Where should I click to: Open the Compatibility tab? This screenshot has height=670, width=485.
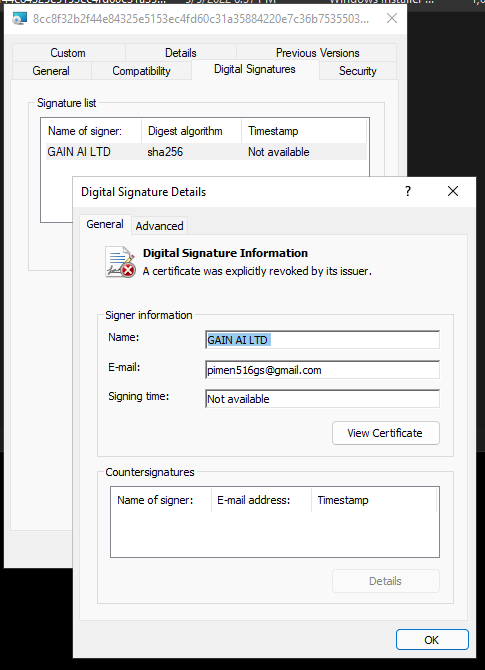pos(141,71)
